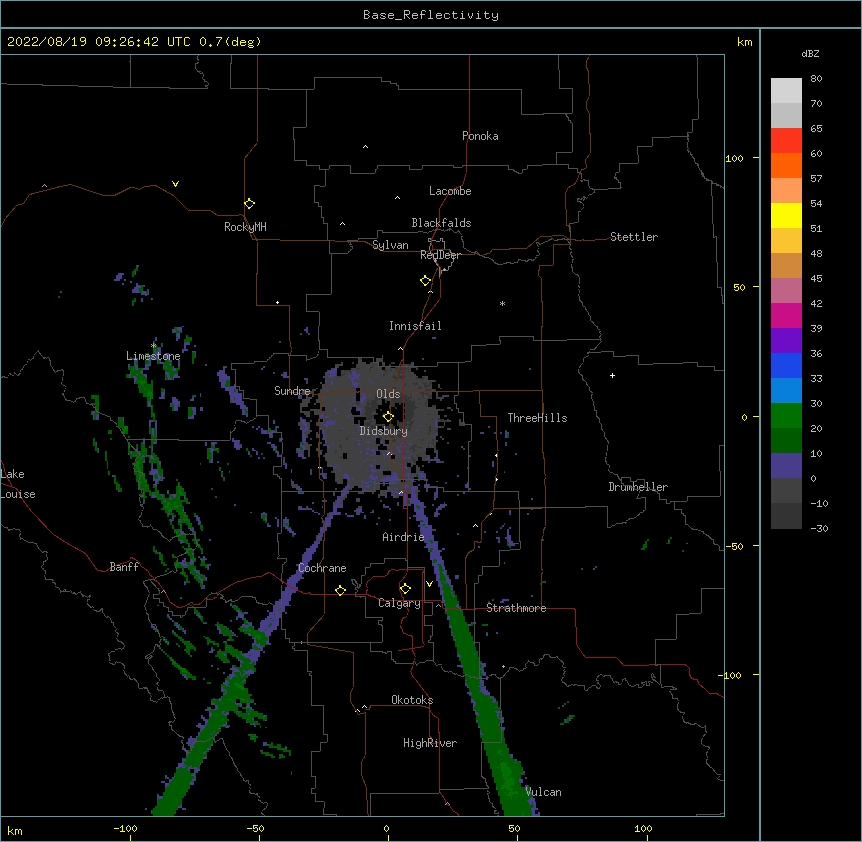Click the dBZ legend heading

coord(810,53)
